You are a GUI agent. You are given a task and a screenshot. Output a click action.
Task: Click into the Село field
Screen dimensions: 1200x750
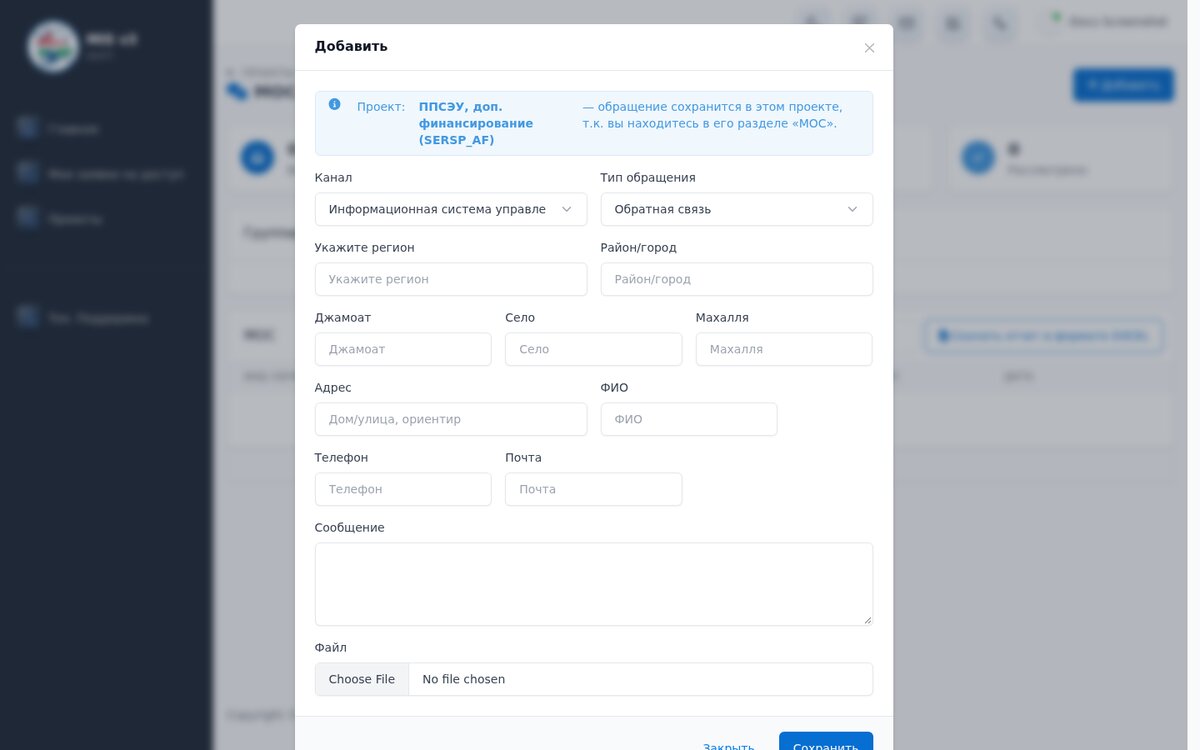point(594,349)
